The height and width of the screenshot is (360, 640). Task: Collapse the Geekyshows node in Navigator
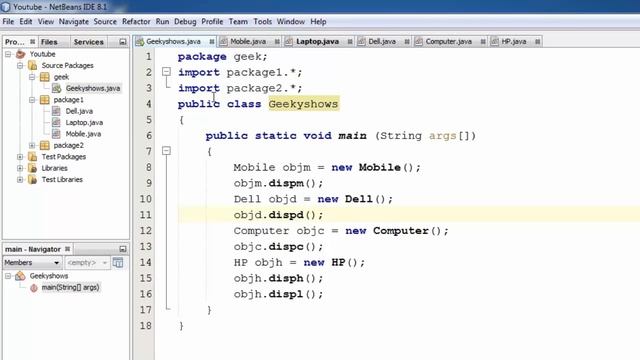8,276
